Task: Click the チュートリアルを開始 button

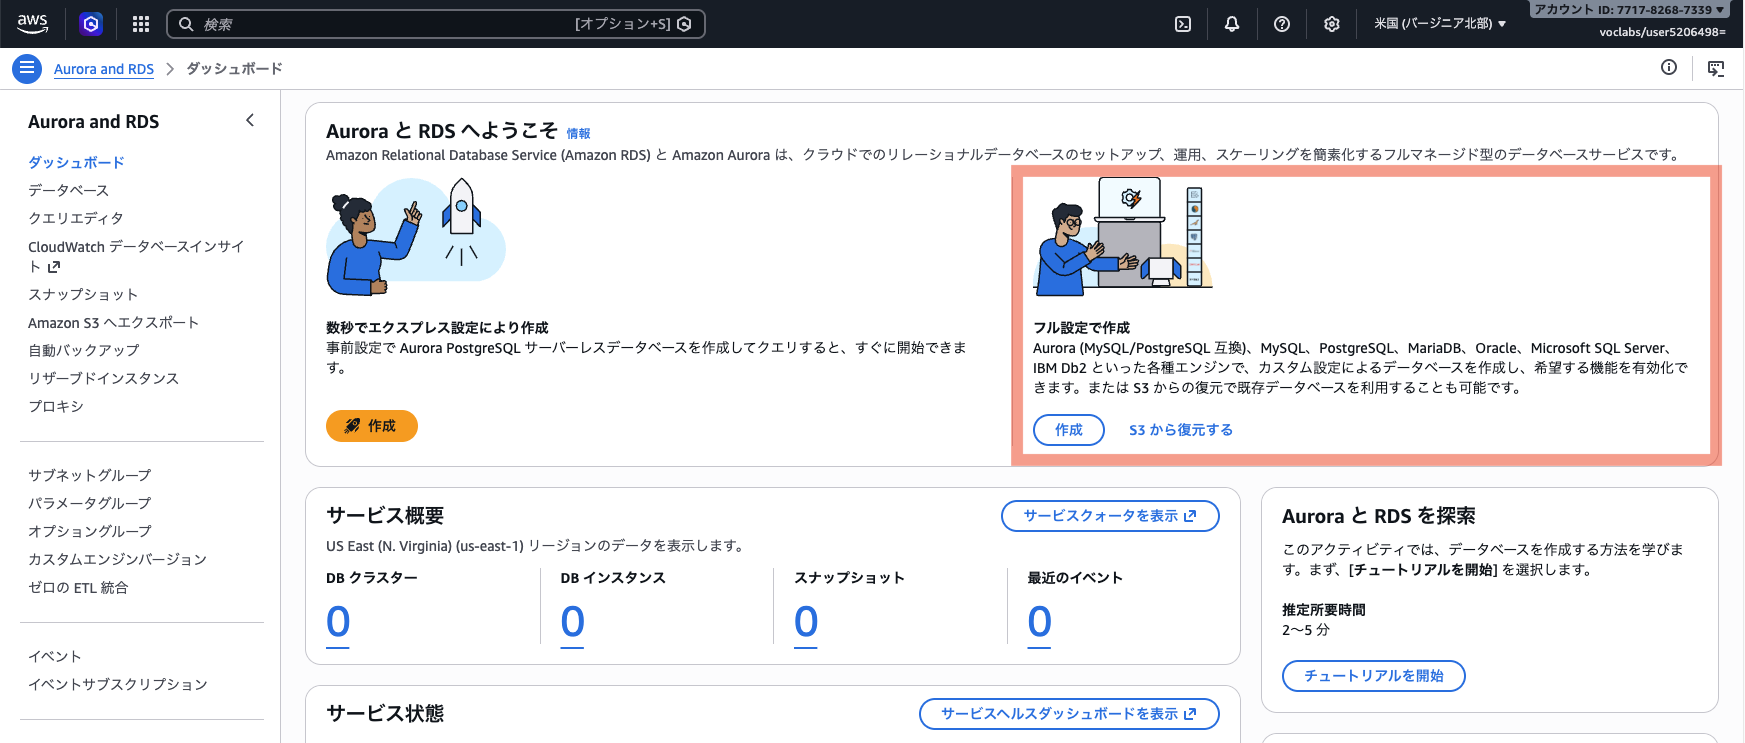Action: pos(1374,676)
